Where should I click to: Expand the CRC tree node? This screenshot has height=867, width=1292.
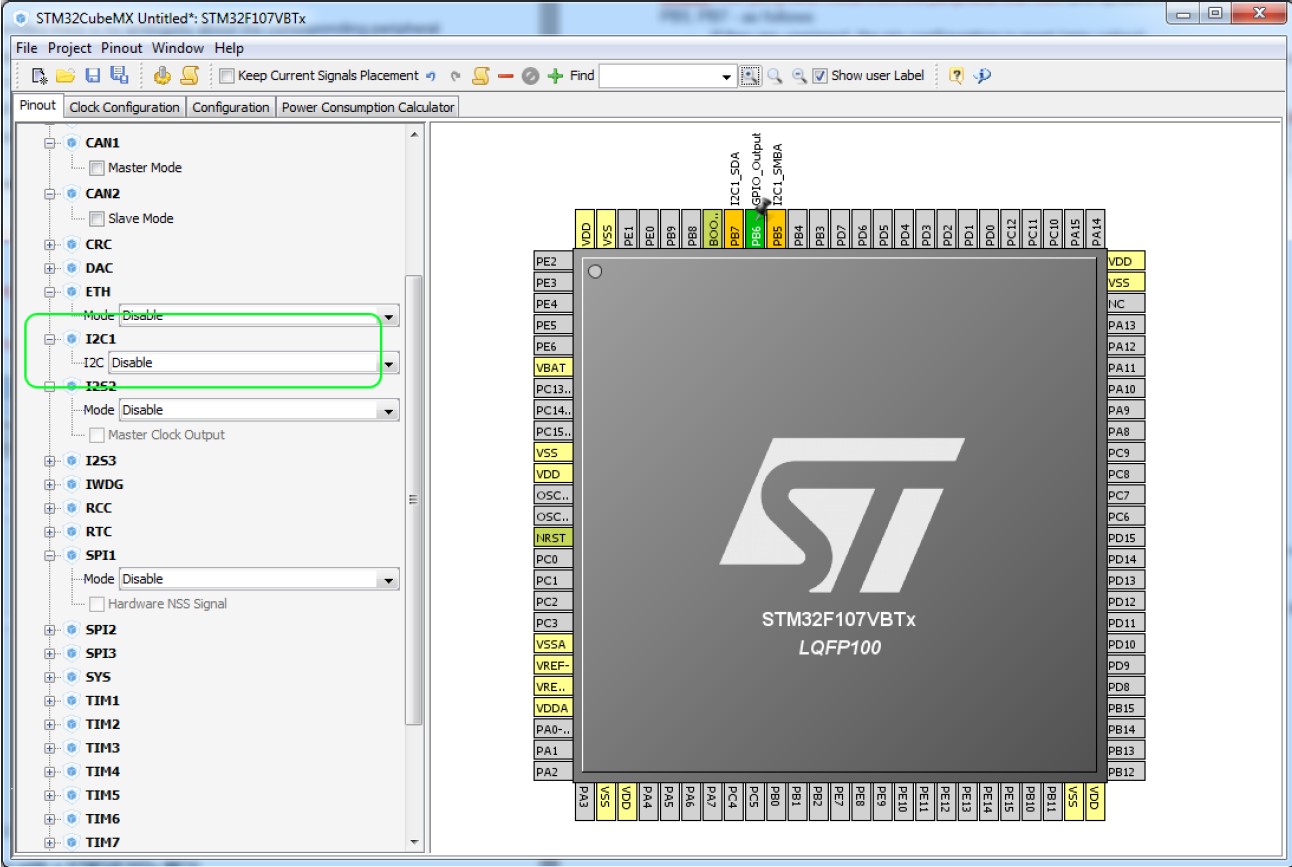coord(50,244)
